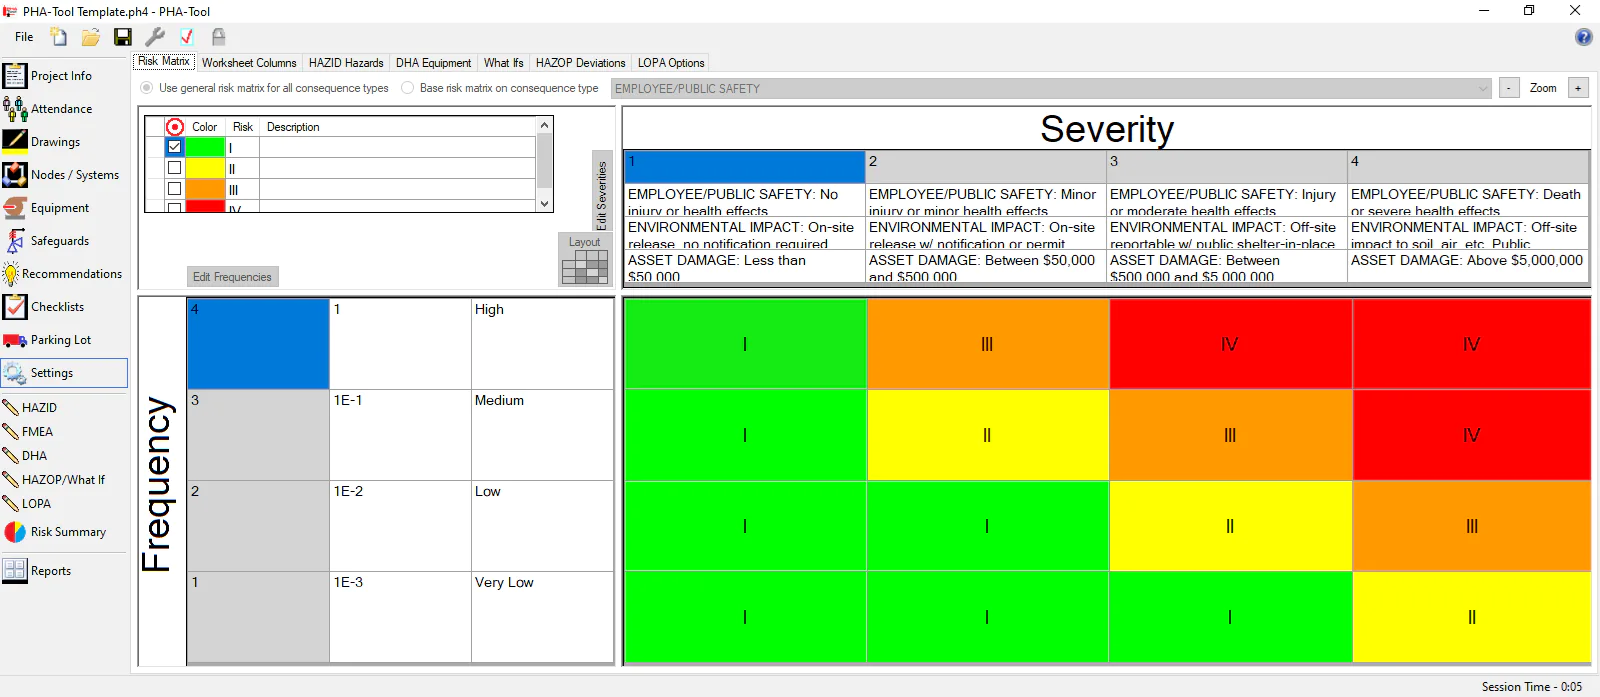Switch to the Worksheet Columns tab
This screenshot has width=1600, height=697.
tap(249, 63)
